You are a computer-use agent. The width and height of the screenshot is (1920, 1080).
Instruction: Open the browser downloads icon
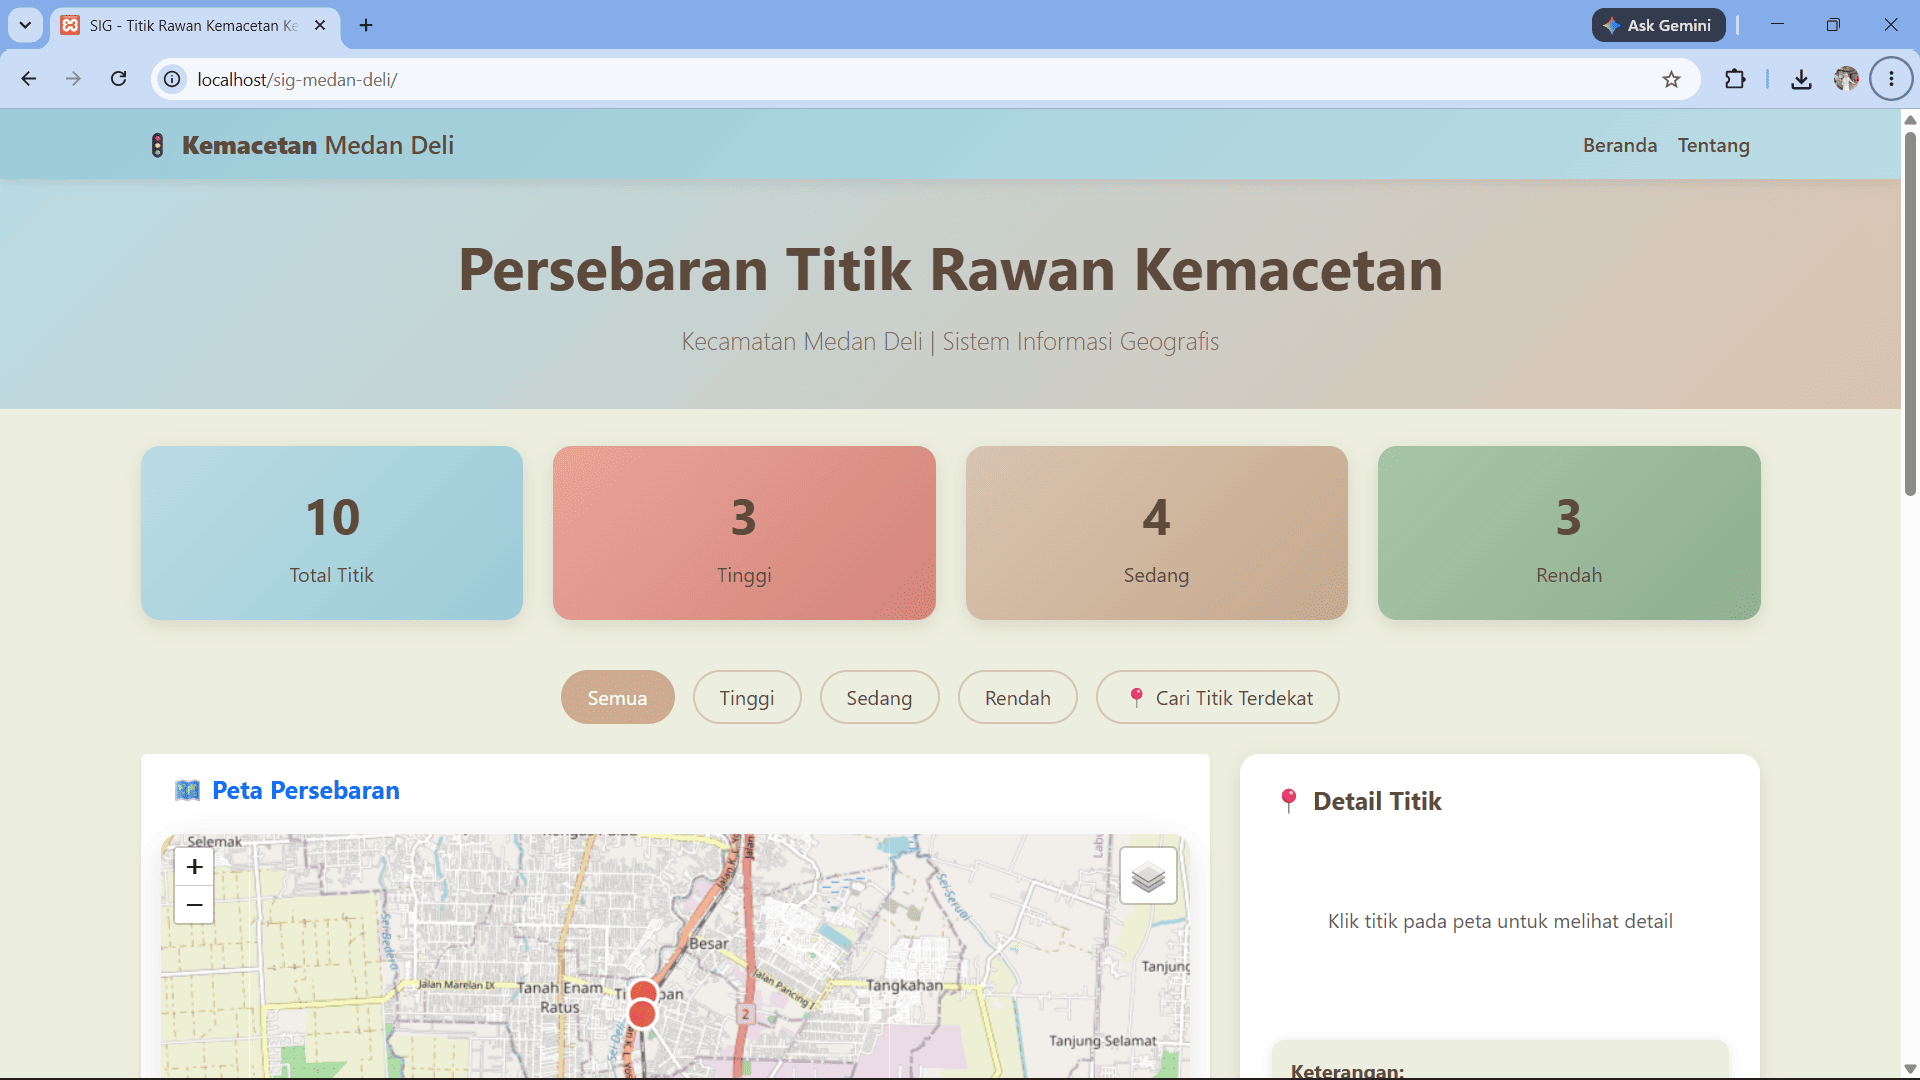[1801, 80]
